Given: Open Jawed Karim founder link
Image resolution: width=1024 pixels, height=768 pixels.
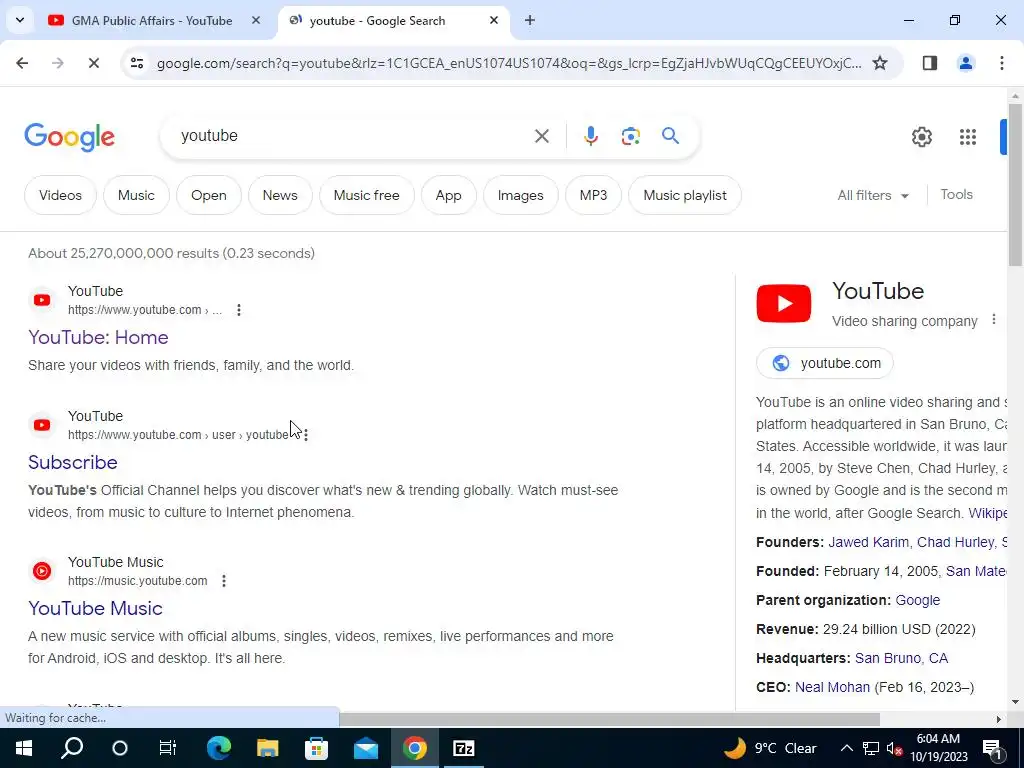Looking at the screenshot, I should tap(868, 542).
